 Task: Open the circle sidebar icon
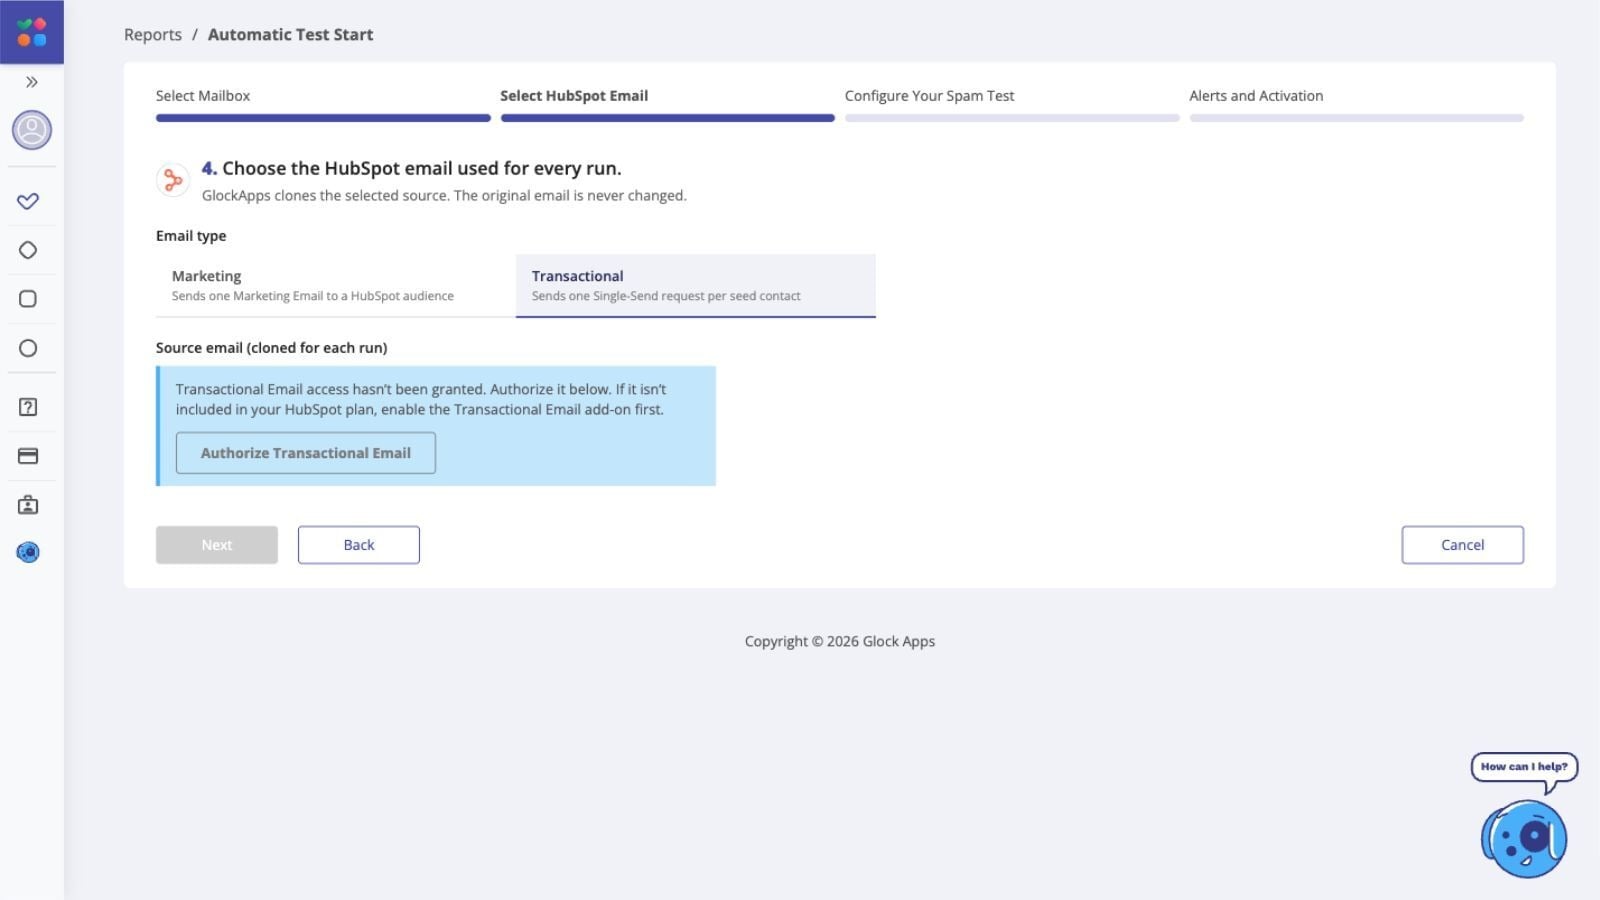28,348
